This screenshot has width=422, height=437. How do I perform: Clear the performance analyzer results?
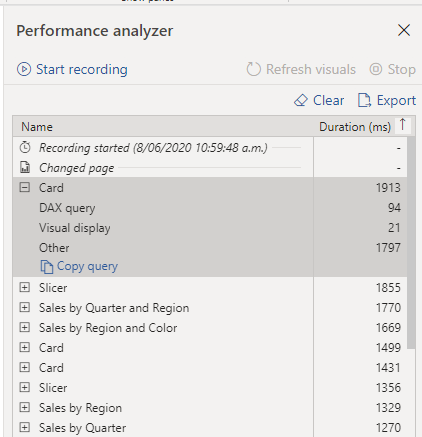(x=319, y=100)
